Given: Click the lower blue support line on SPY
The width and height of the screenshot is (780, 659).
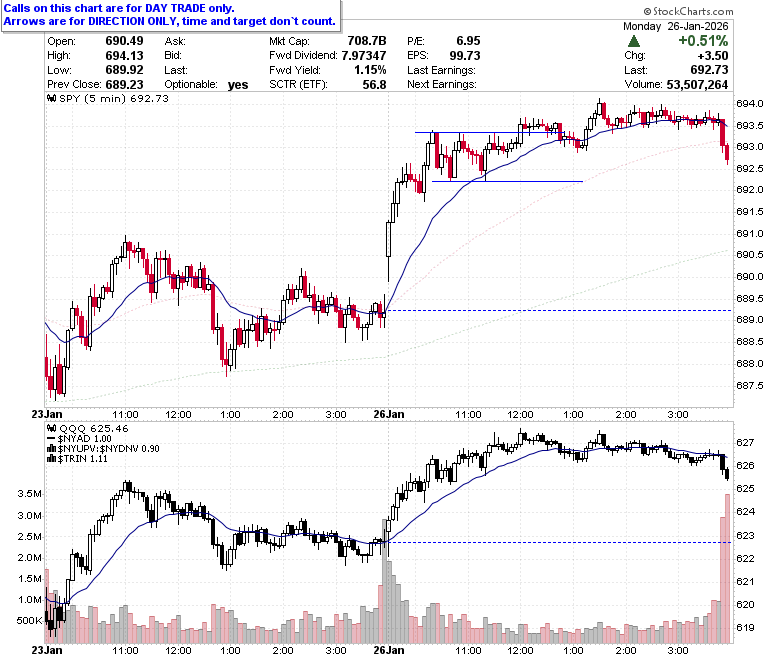Looking at the screenshot, I should [x=507, y=182].
